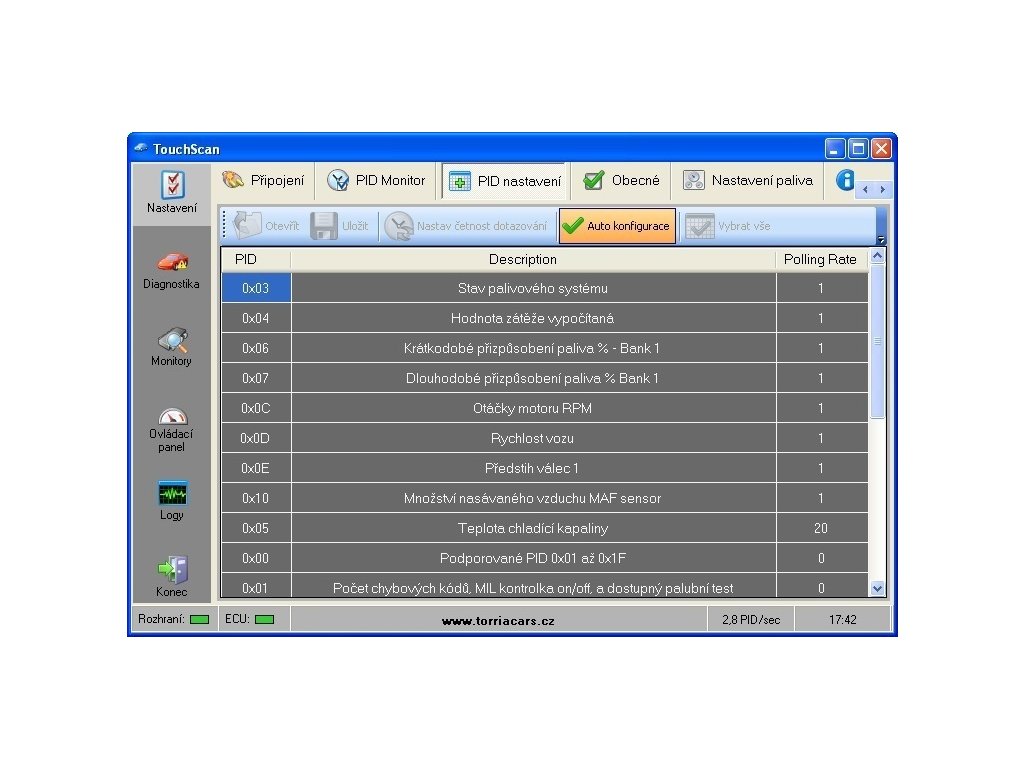
Task: Click the Otevřít toolbar item
Action: 266,226
